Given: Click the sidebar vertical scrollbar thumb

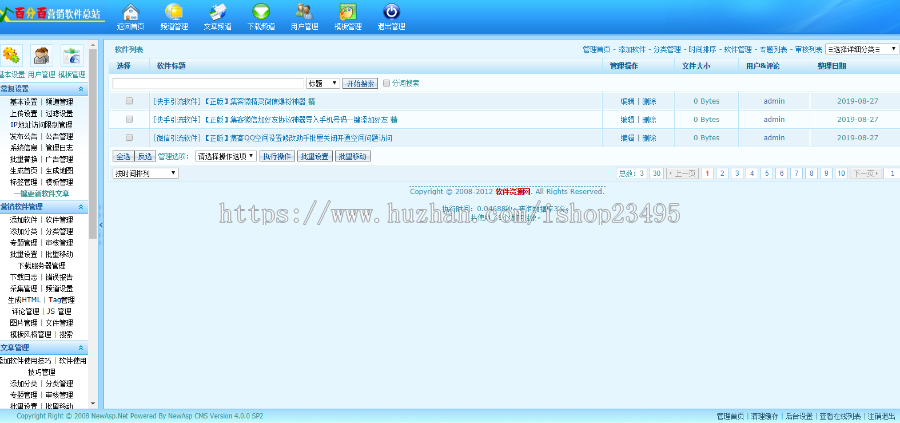Looking at the screenshot, I should (x=93, y=143).
